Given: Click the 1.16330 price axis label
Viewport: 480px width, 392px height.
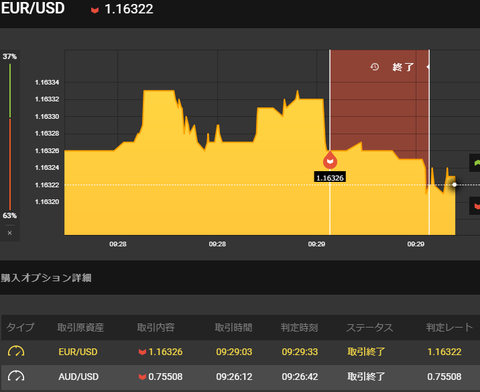Looking at the screenshot, I should [x=47, y=117].
